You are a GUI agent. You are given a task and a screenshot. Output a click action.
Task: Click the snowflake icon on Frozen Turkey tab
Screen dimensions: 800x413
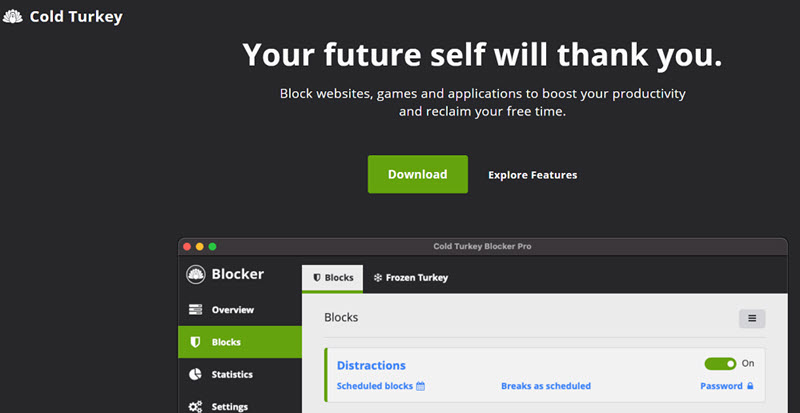pyautogui.click(x=378, y=278)
